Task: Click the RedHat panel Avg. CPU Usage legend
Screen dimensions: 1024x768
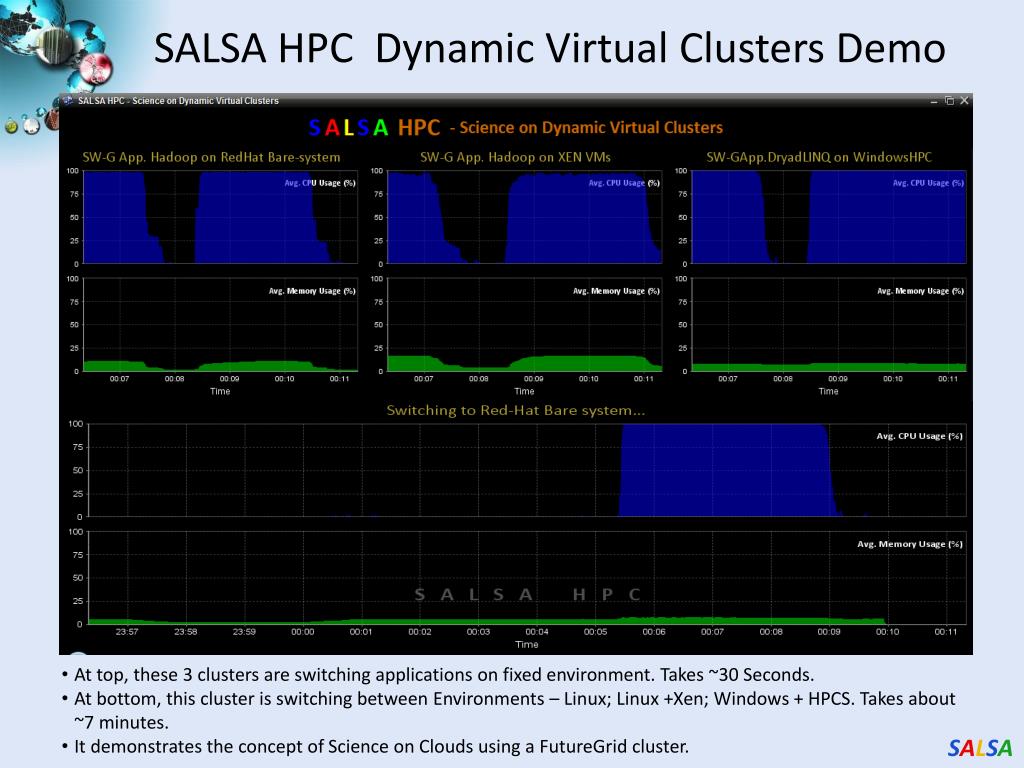Action: [320, 183]
